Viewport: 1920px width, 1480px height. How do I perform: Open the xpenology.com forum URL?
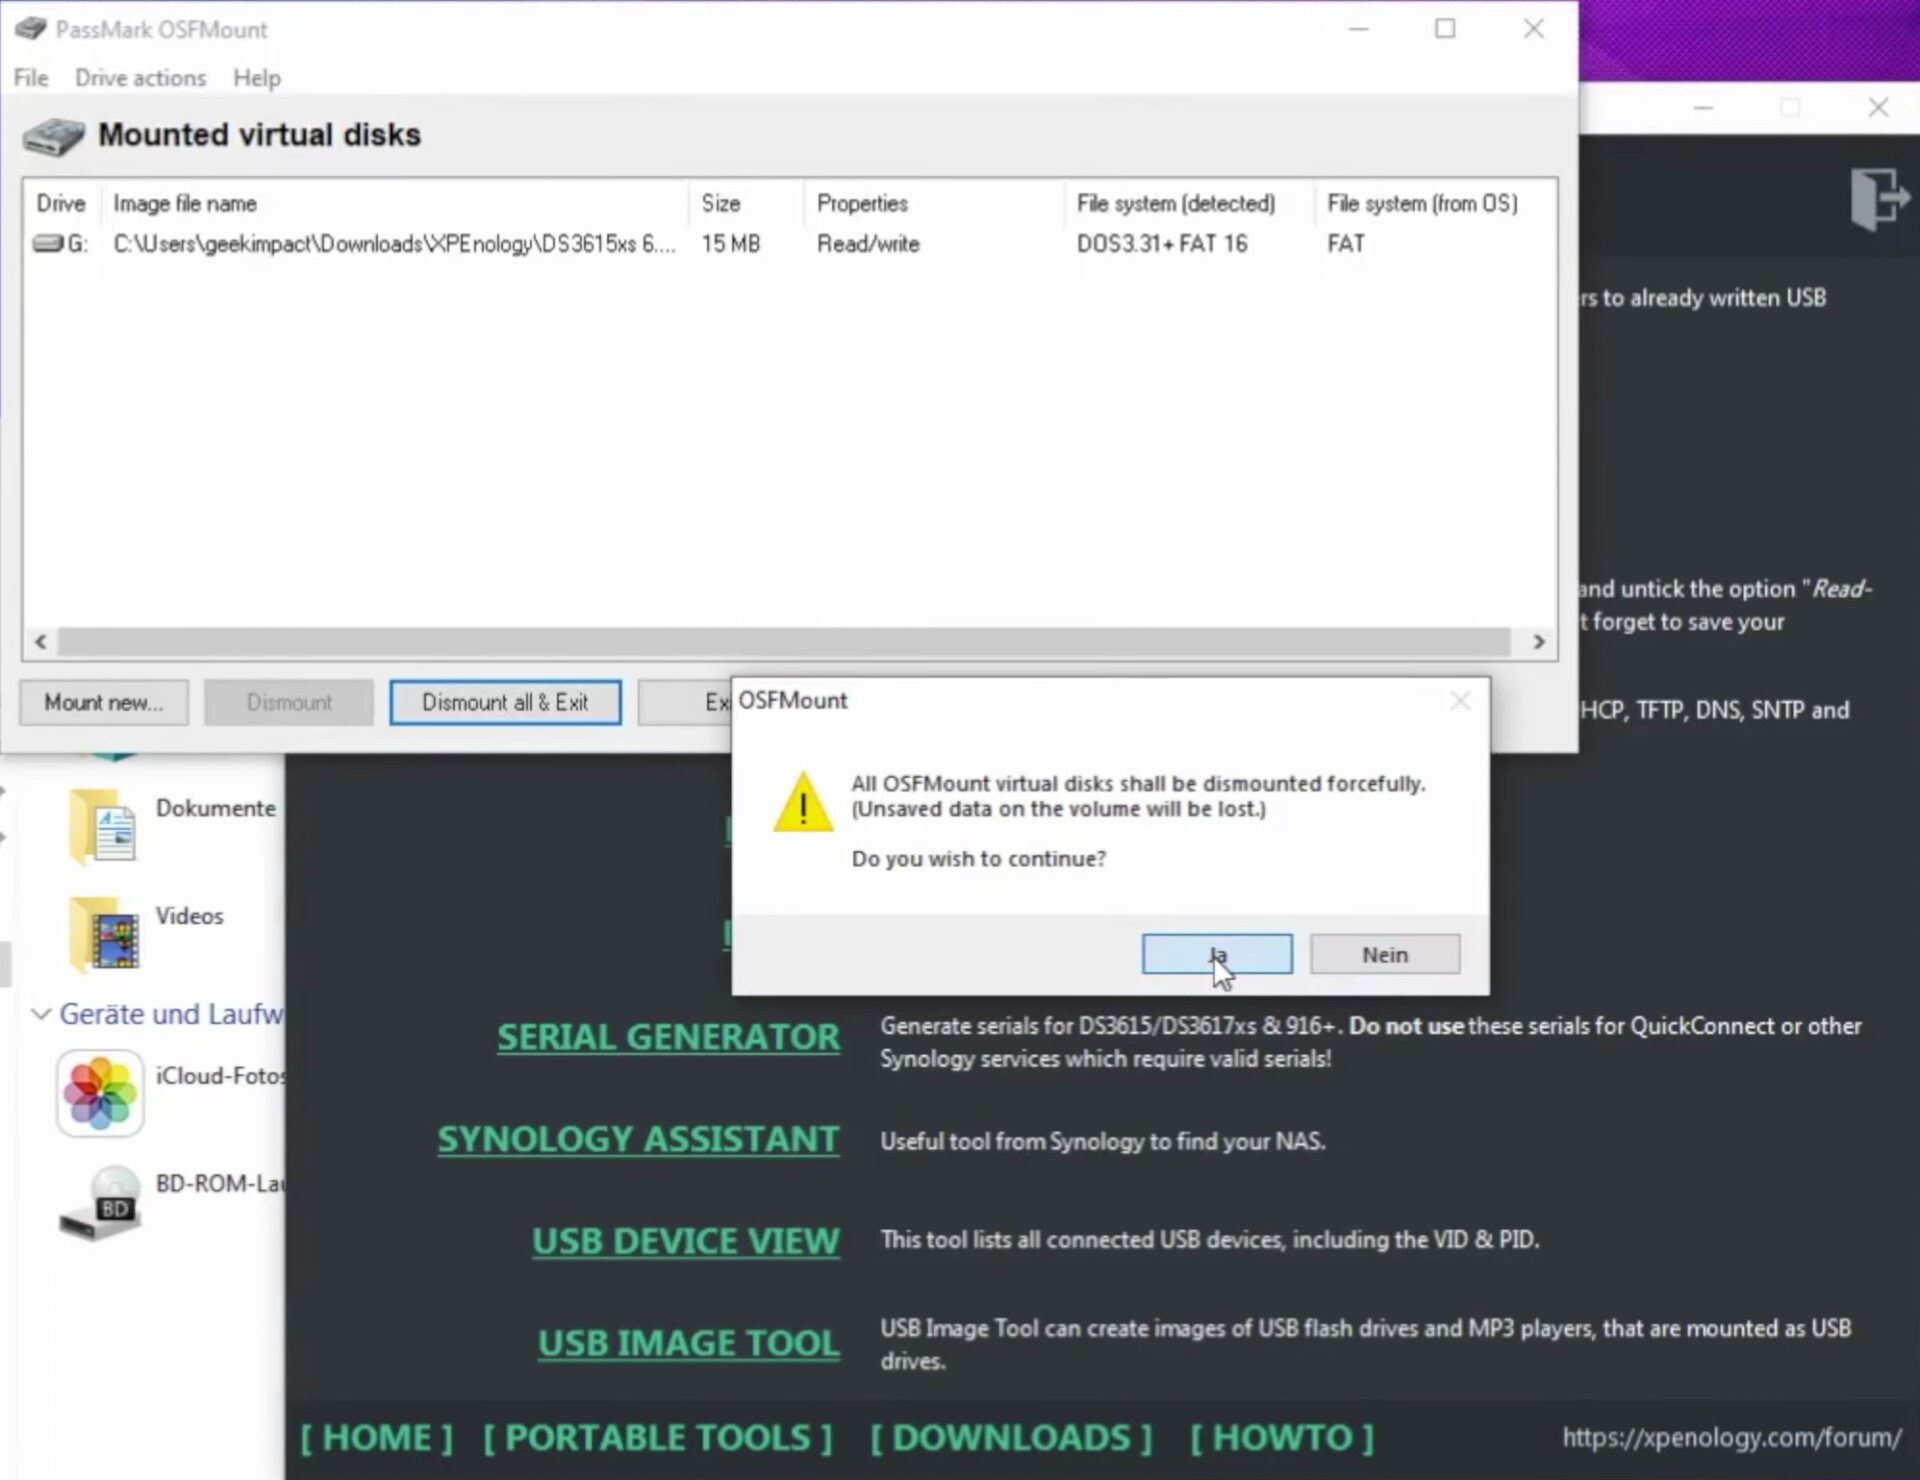[1732, 1438]
